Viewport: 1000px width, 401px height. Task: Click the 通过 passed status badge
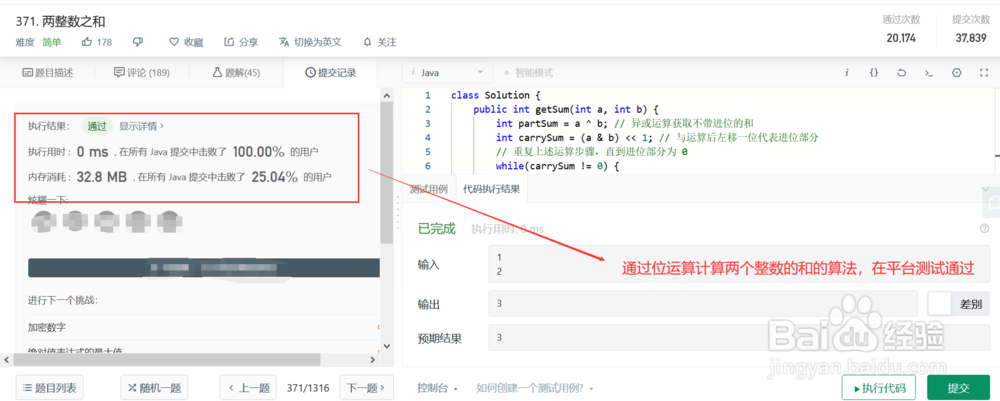coord(97,126)
